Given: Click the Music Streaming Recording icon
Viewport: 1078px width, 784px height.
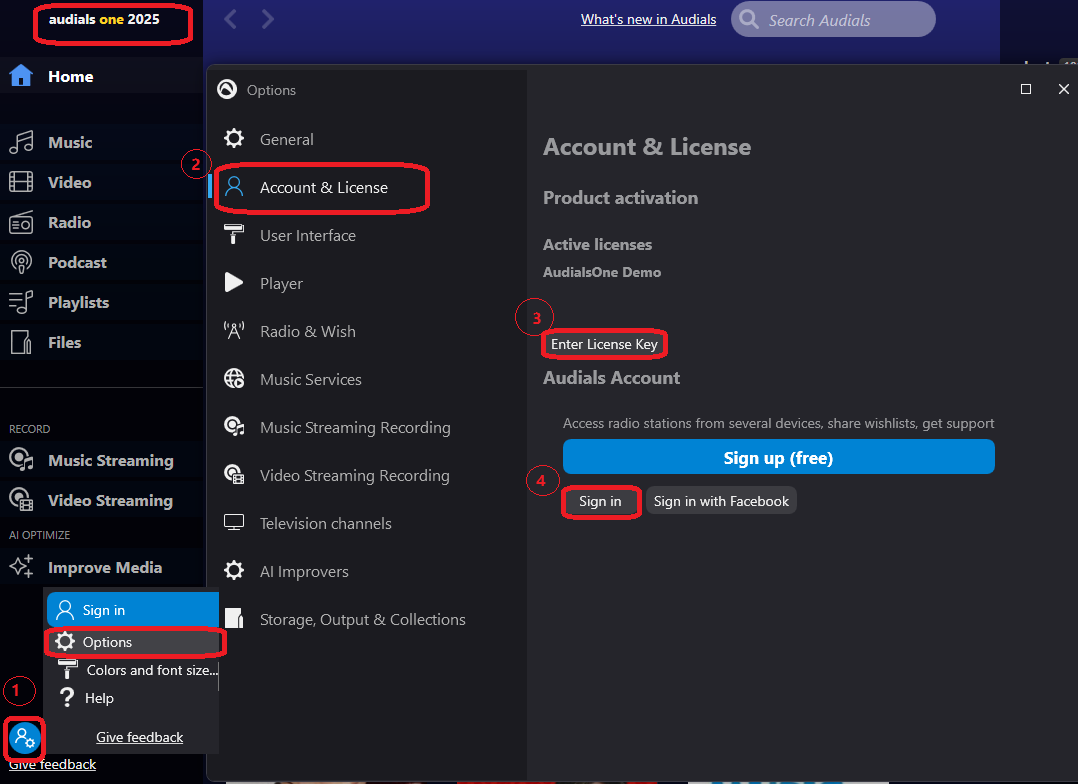Looking at the screenshot, I should click(x=234, y=426).
